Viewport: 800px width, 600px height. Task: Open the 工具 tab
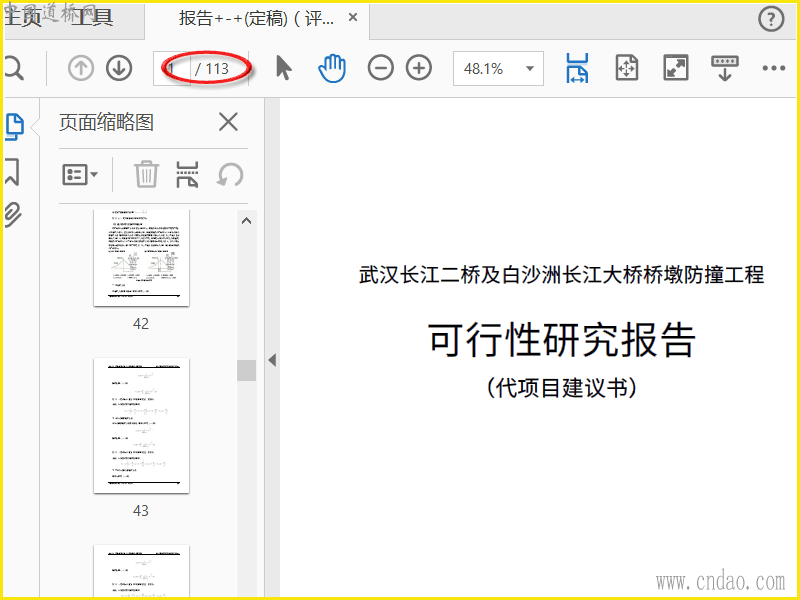coord(92,17)
